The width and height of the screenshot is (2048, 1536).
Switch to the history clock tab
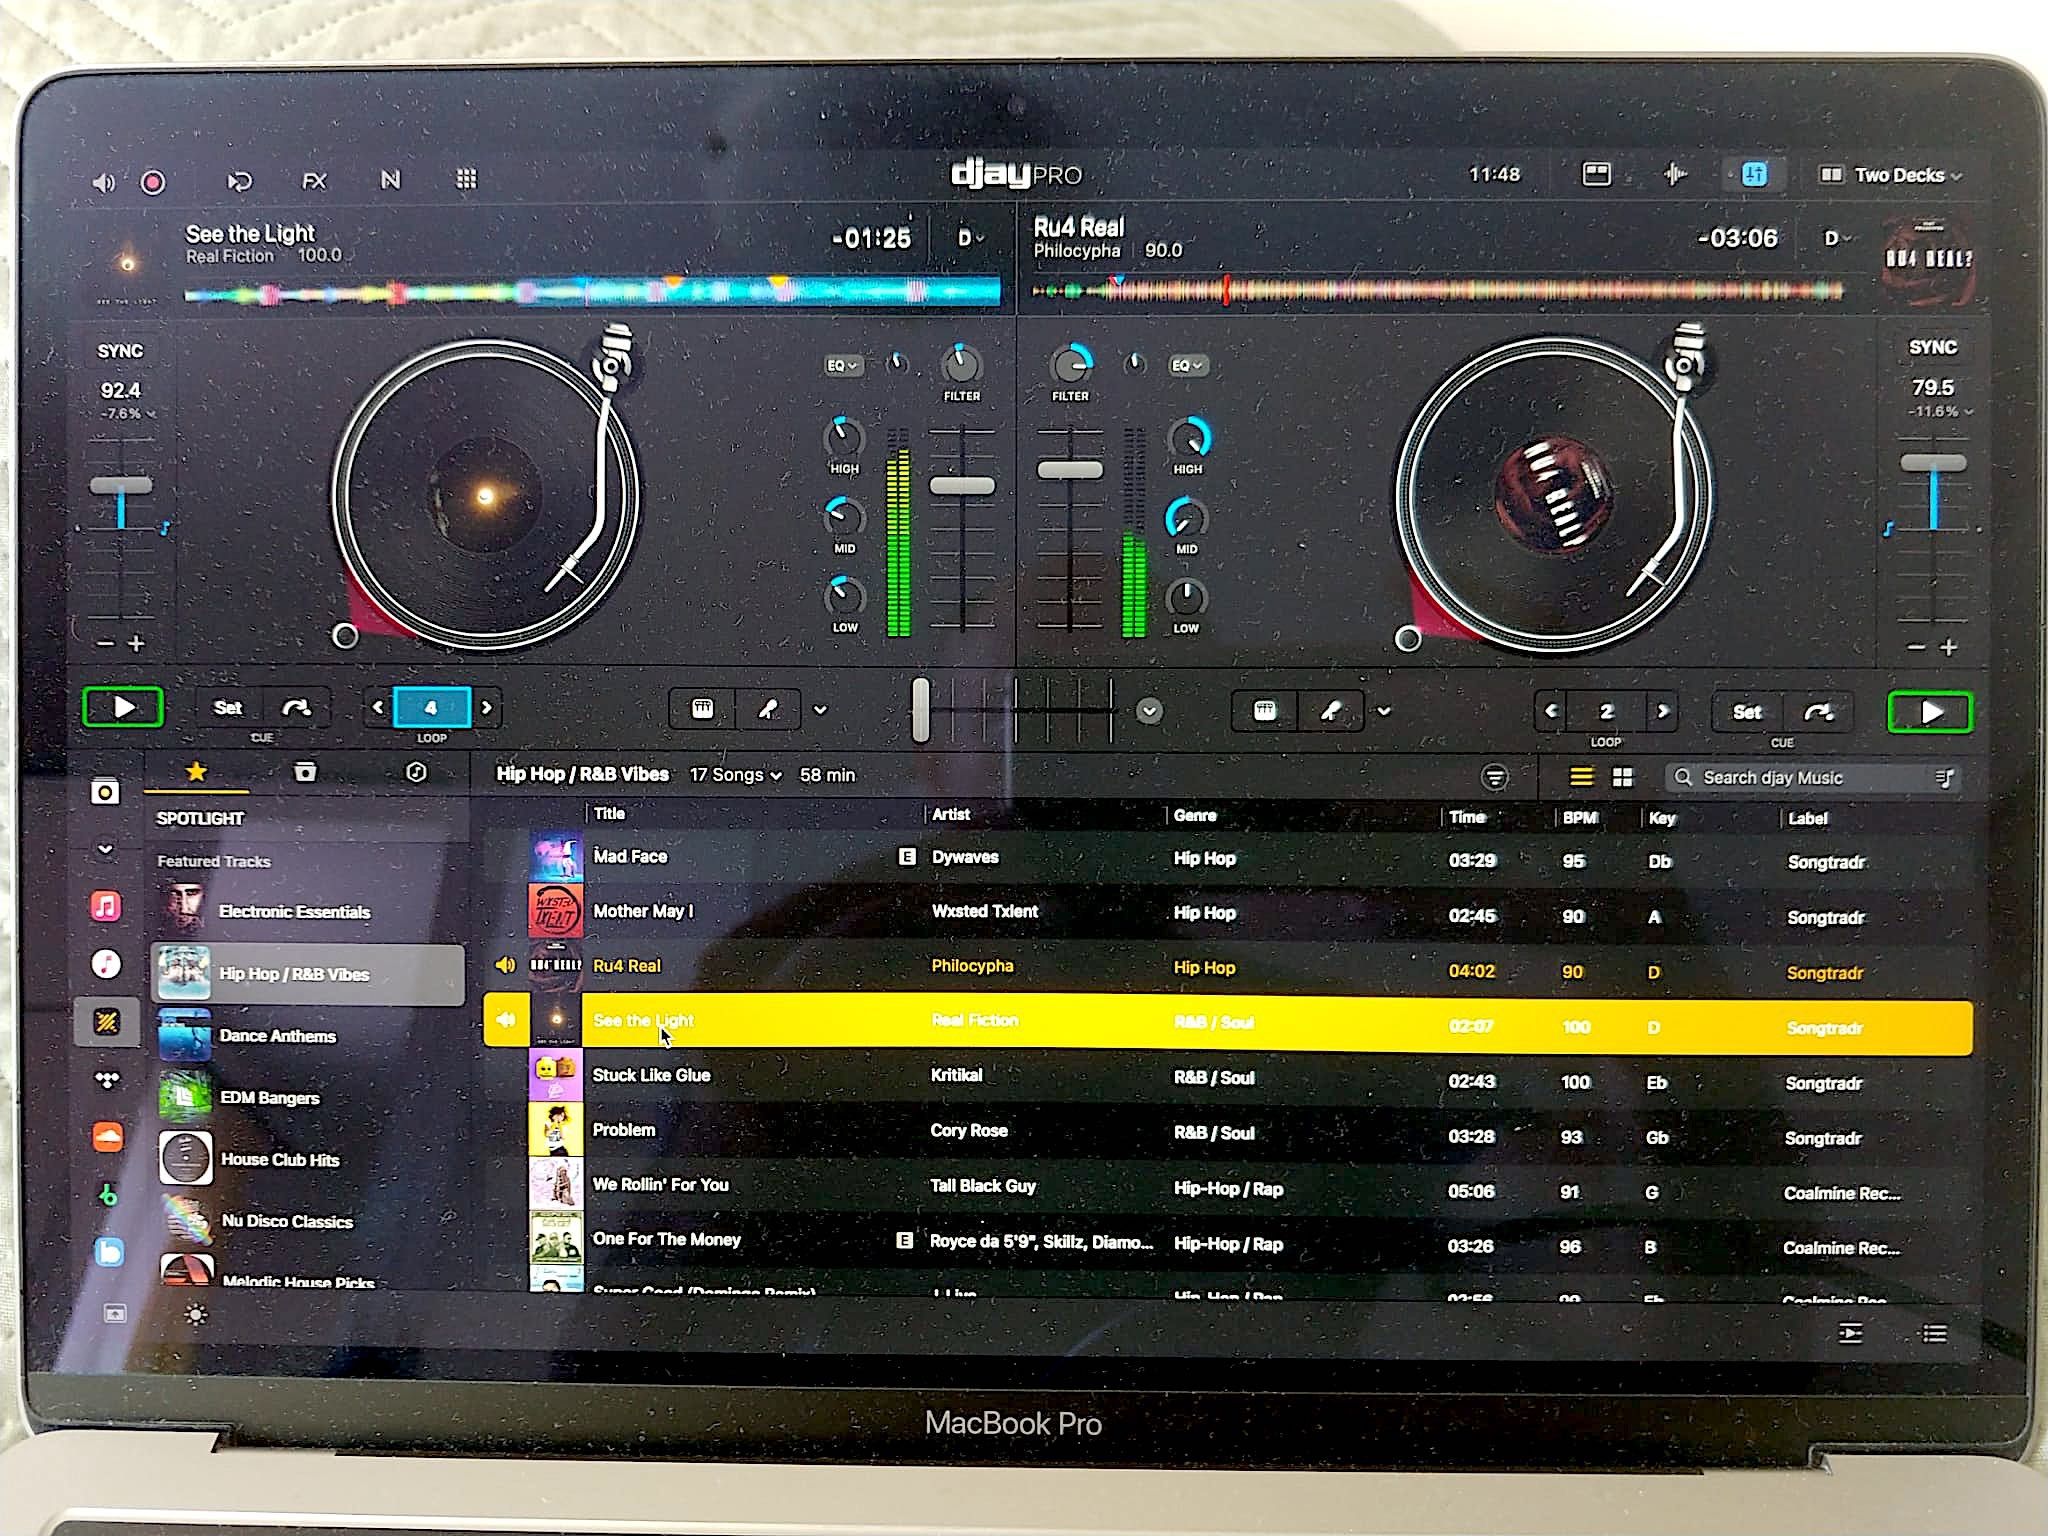coord(416,772)
